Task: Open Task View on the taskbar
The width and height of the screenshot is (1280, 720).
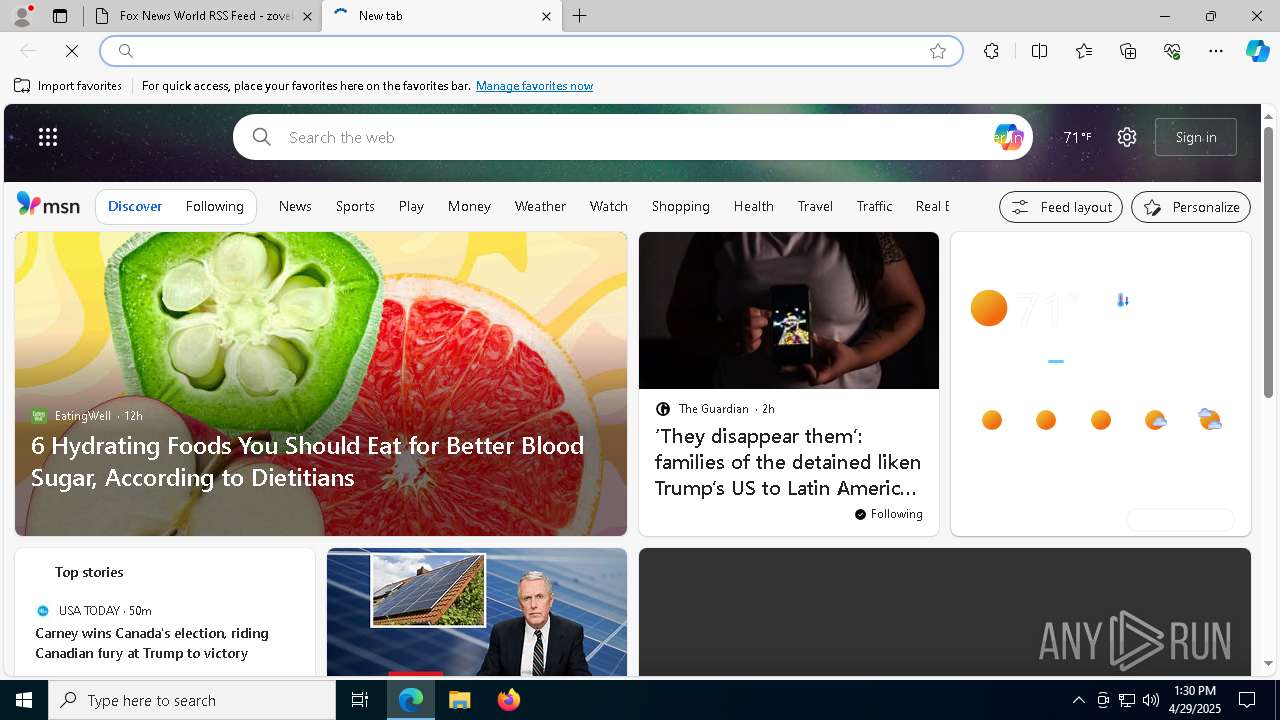Action: (x=360, y=700)
